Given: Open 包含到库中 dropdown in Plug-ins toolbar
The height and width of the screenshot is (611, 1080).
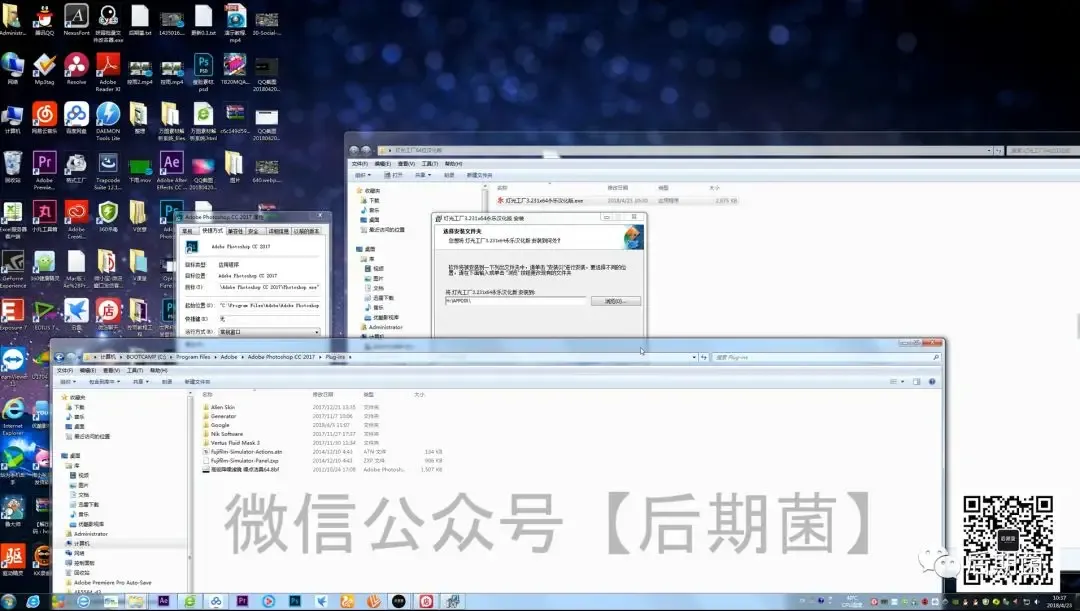Looking at the screenshot, I should pyautogui.click(x=104, y=382).
